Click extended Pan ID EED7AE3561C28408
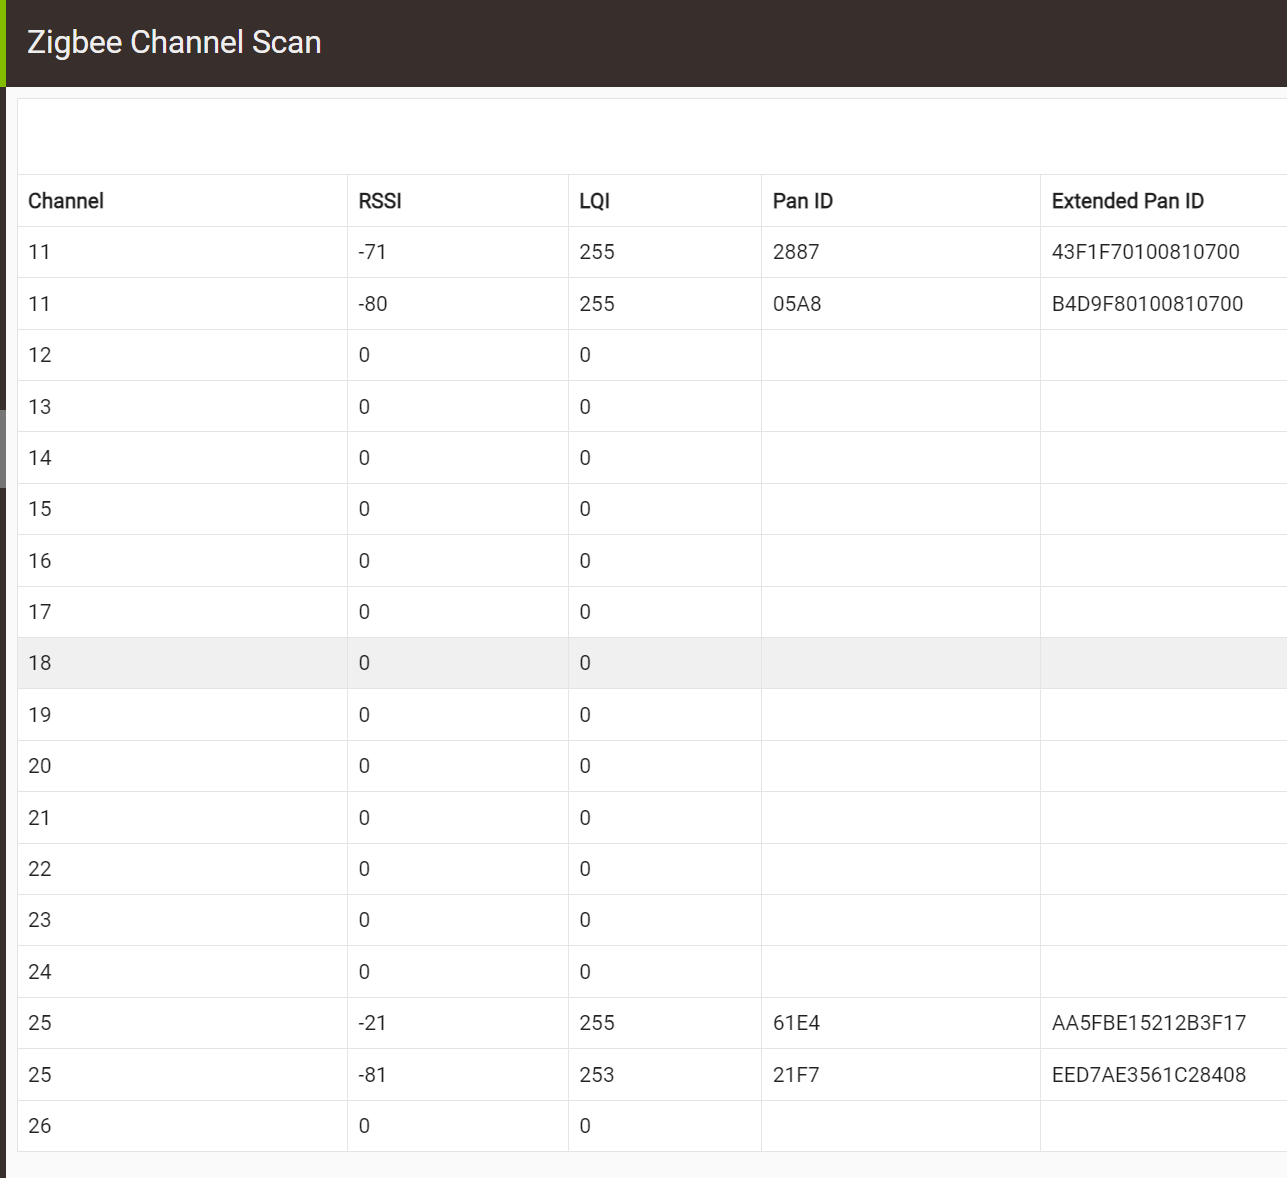 tap(1149, 1075)
